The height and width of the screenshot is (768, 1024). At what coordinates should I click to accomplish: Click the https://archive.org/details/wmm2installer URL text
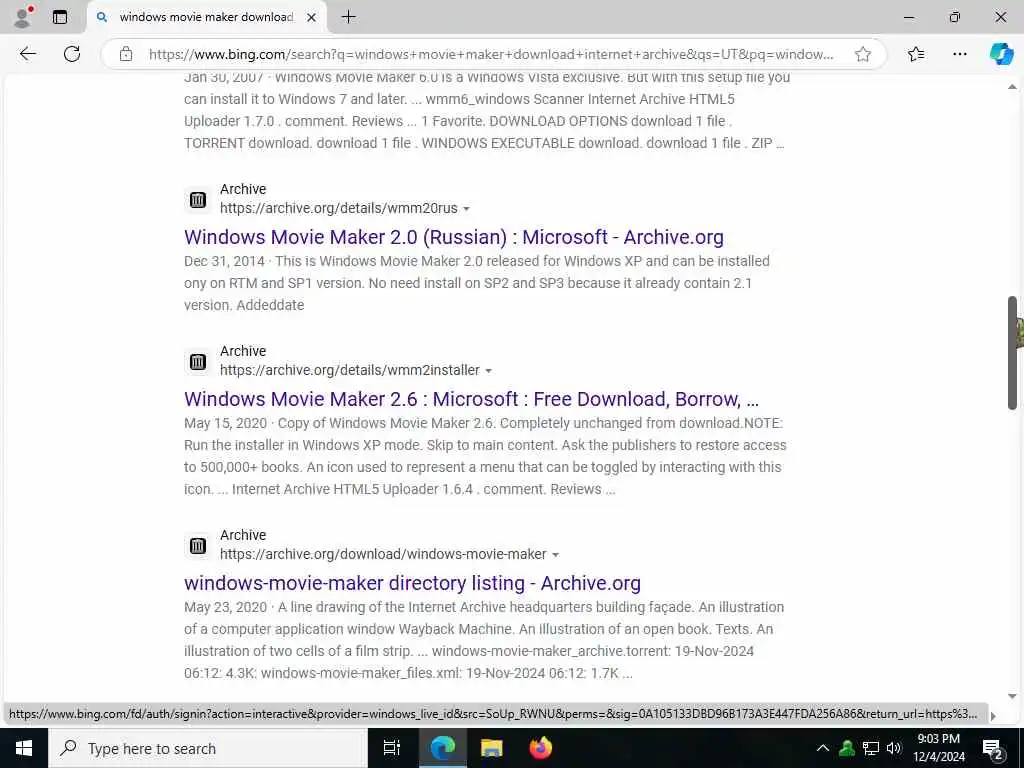click(350, 370)
